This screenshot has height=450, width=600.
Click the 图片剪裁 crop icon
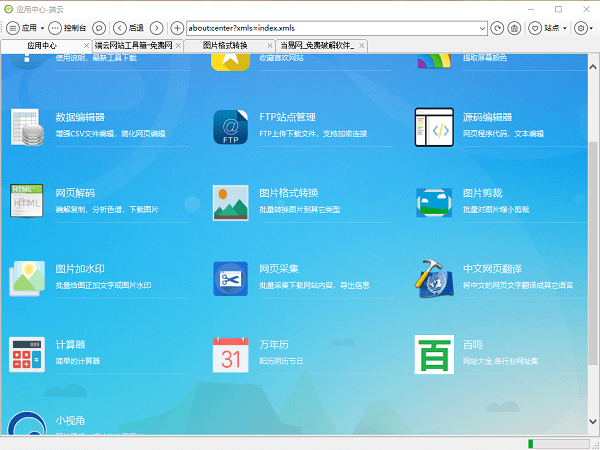point(434,202)
